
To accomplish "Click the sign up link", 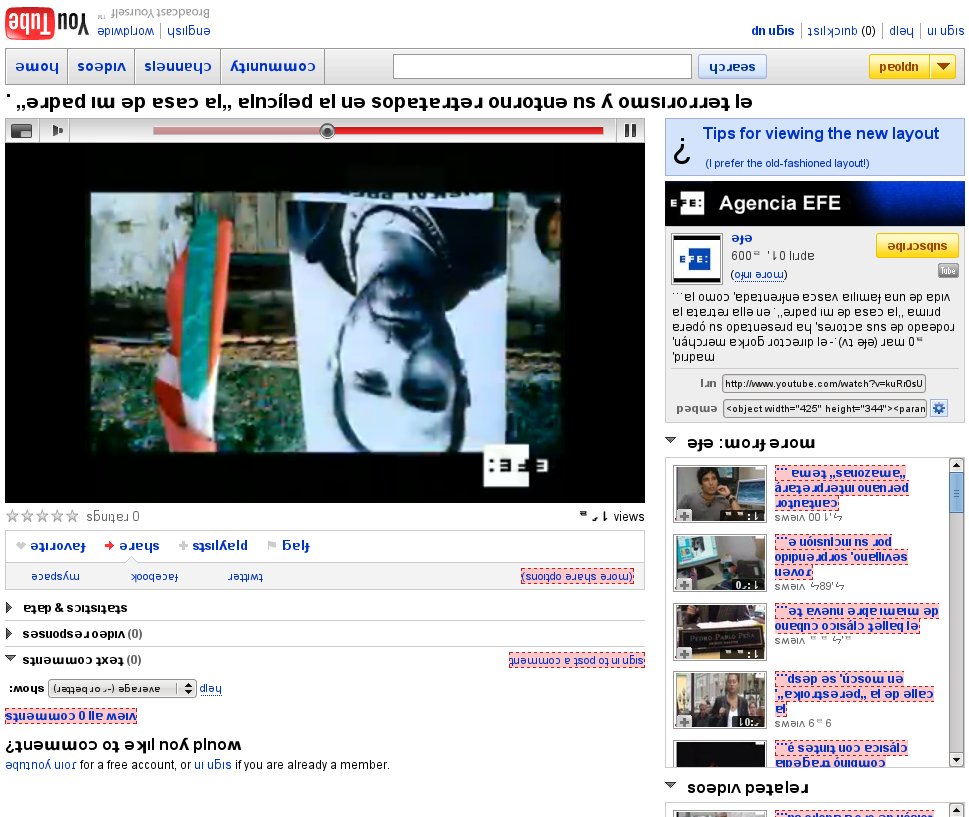I will [772, 30].
